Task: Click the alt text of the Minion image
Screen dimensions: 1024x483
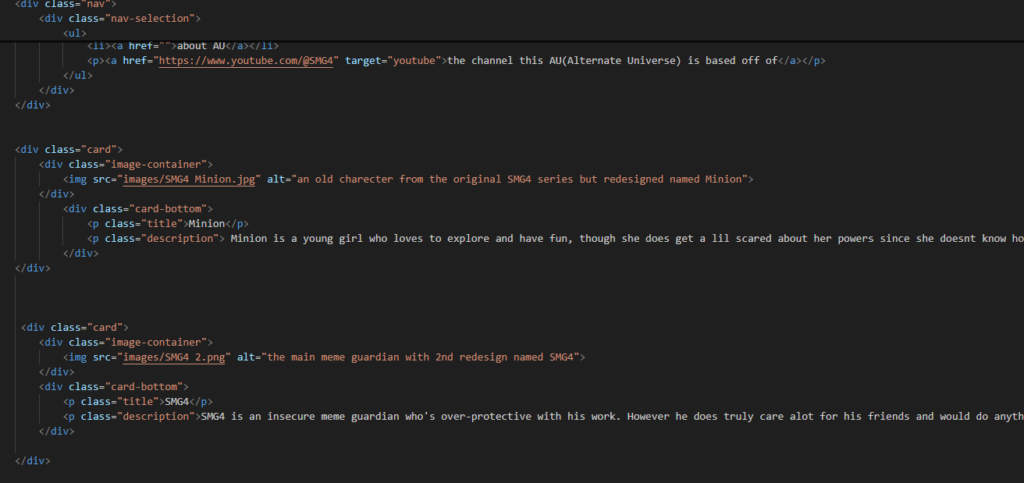Action: (x=520, y=179)
